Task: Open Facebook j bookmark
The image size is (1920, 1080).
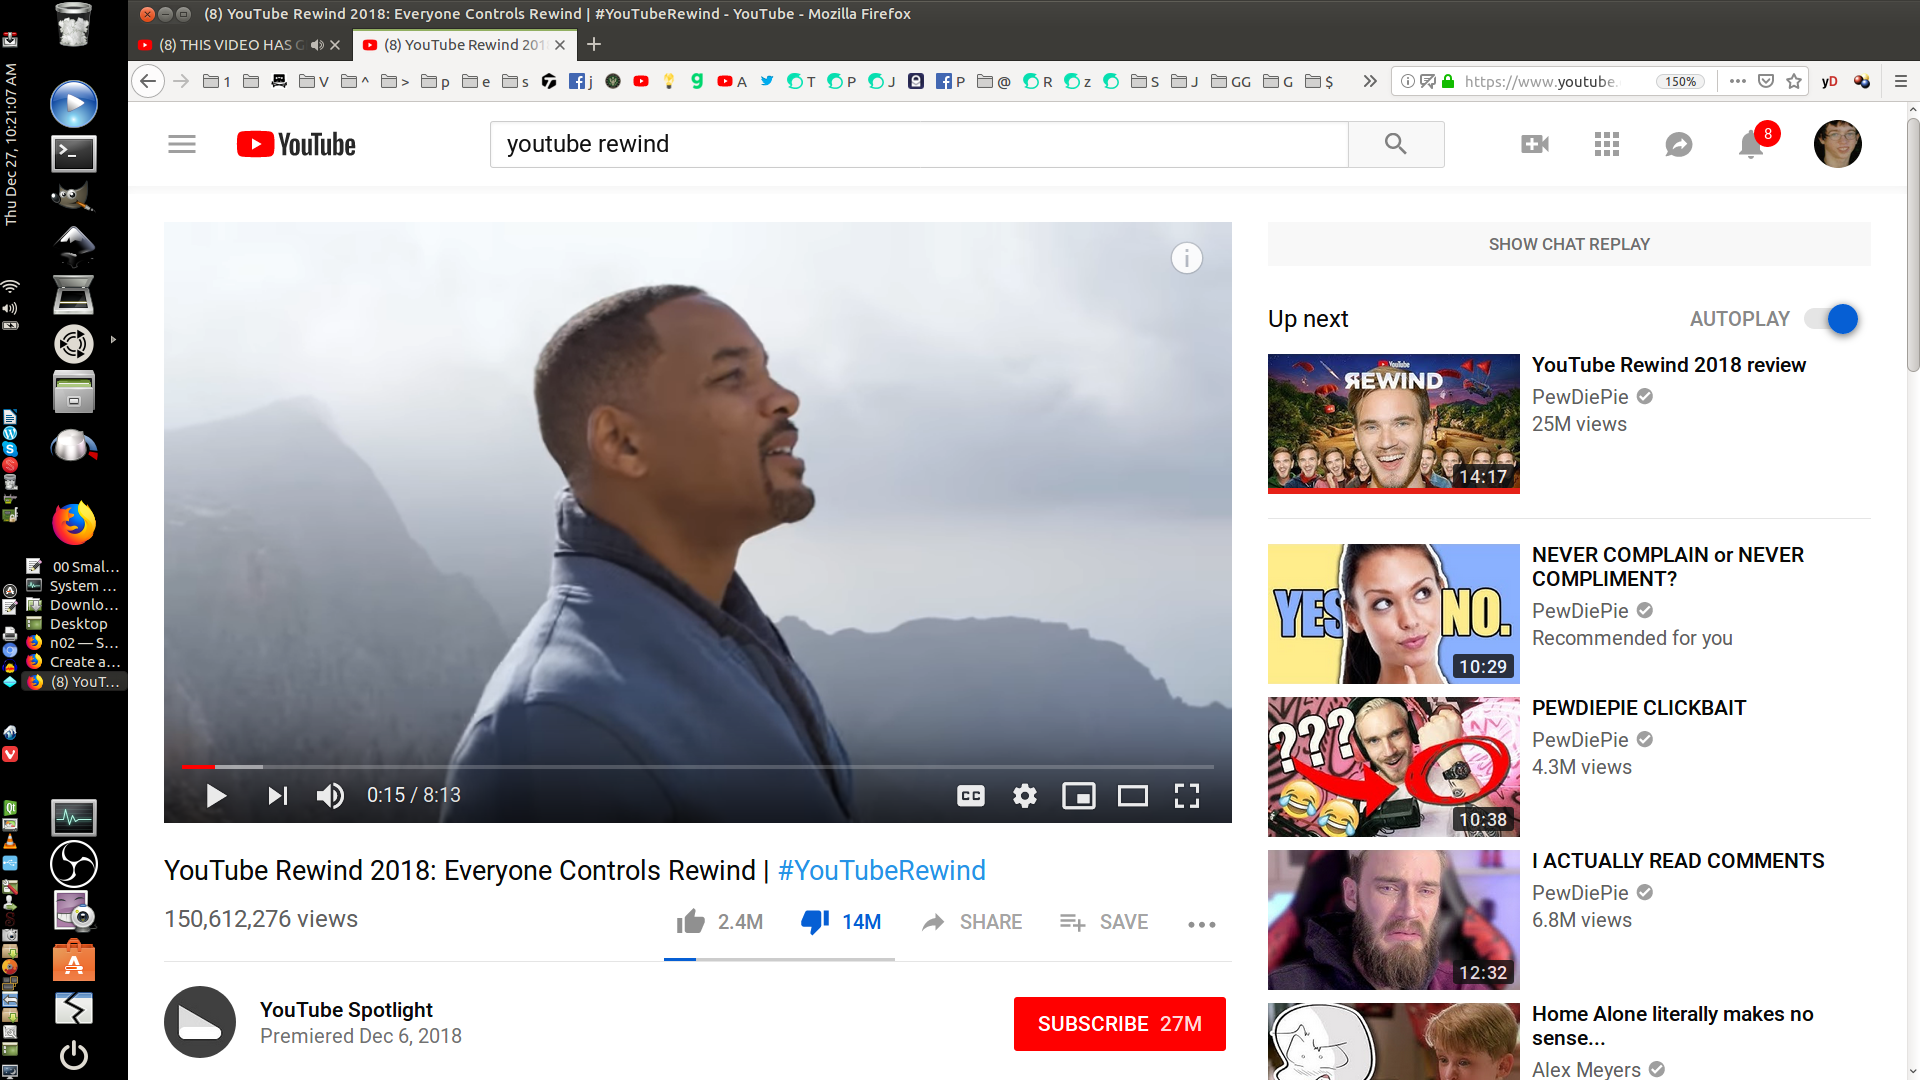Action: tap(581, 82)
